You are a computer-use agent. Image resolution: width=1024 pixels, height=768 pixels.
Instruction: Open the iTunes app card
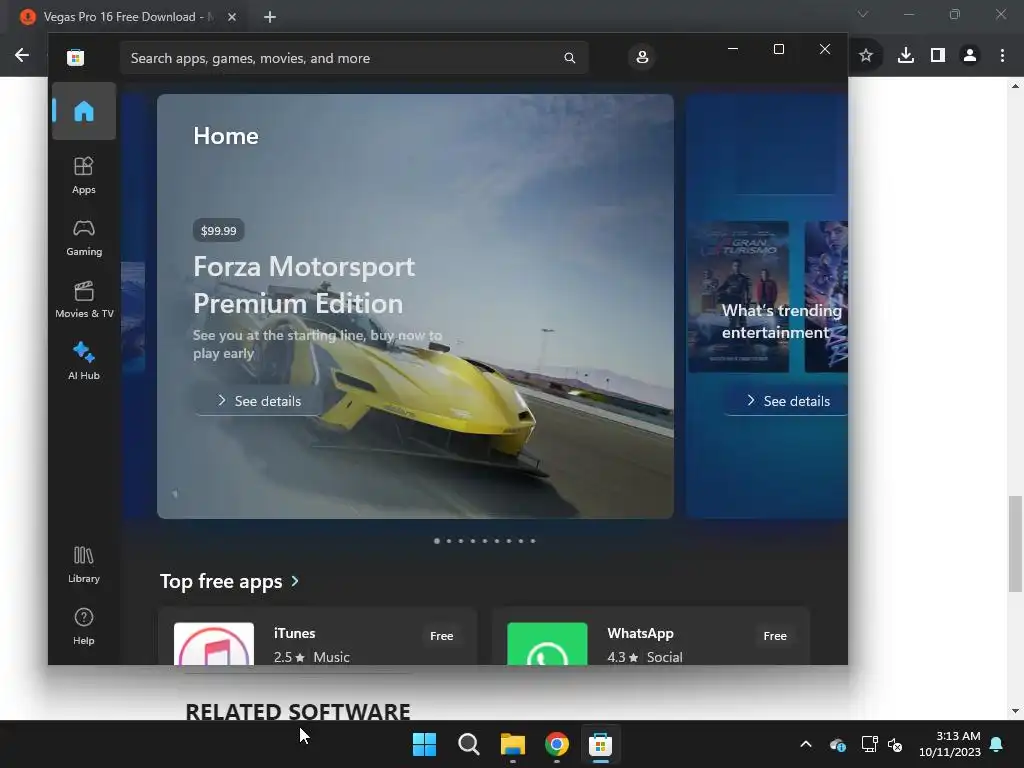pyautogui.click(x=317, y=637)
